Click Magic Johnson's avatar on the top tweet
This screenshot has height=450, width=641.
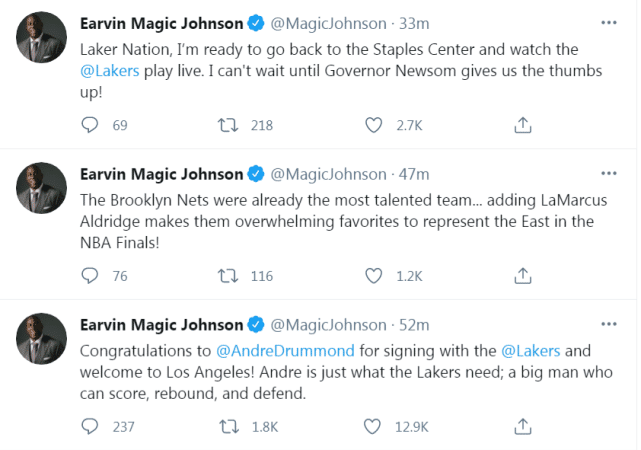click(41, 37)
